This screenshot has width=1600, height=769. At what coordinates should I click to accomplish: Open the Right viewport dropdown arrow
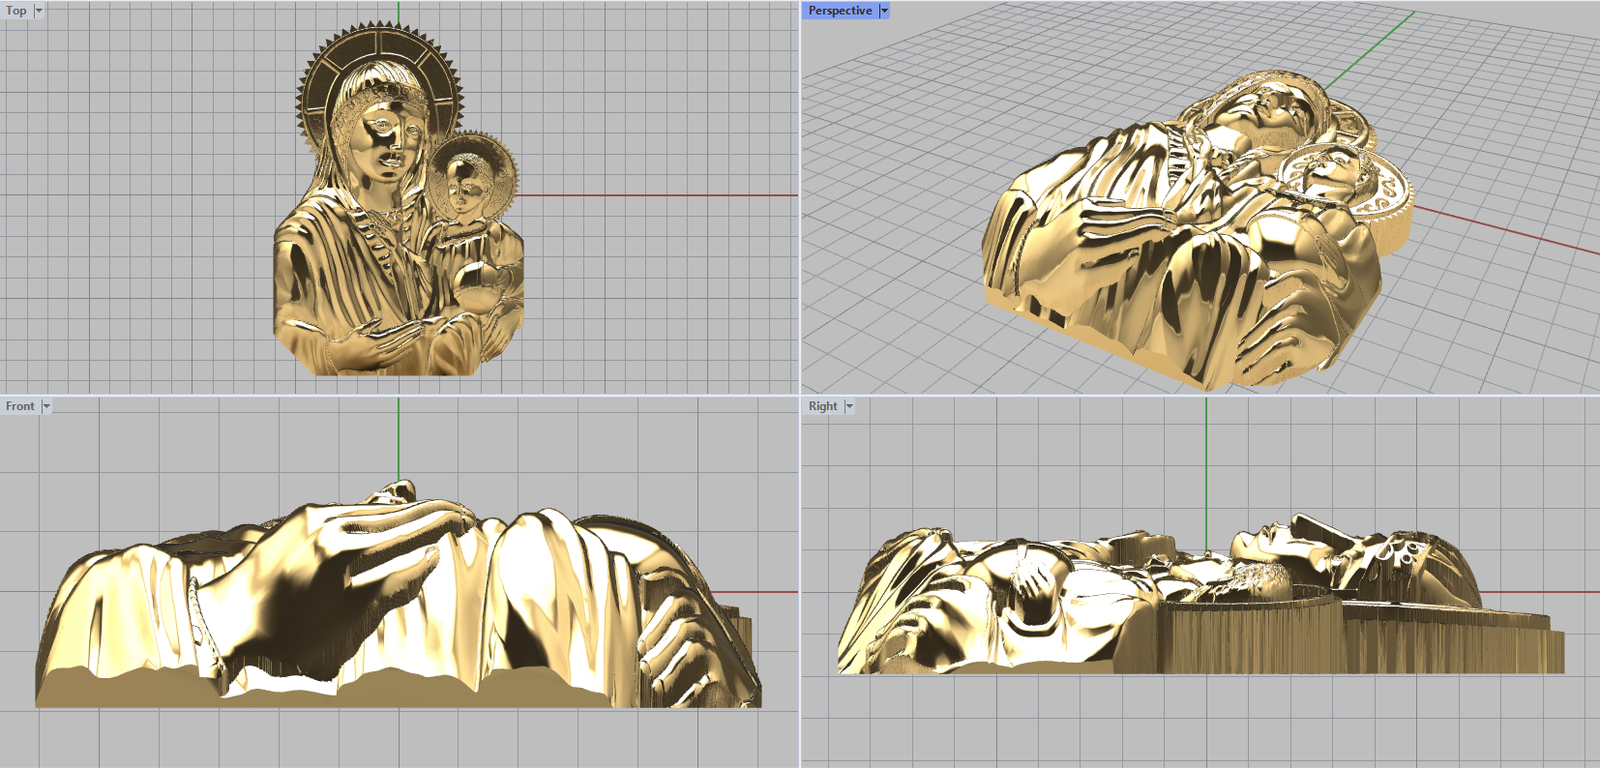[849, 406]
